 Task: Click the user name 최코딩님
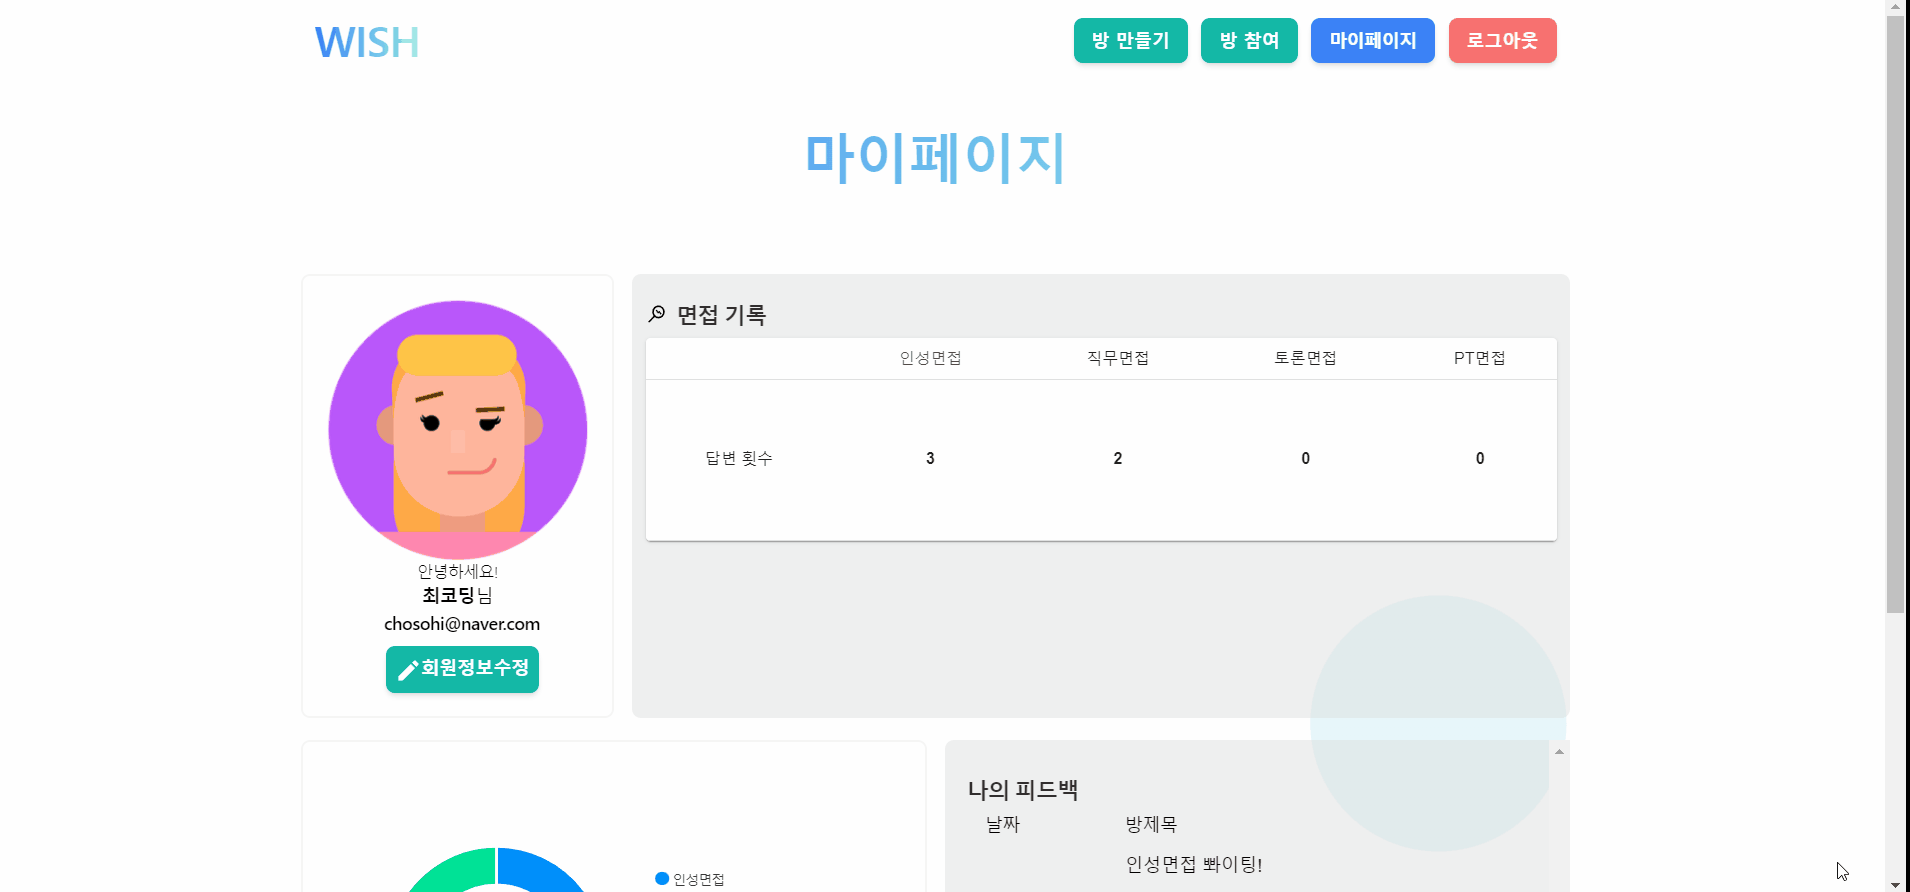tap(458, 596)
